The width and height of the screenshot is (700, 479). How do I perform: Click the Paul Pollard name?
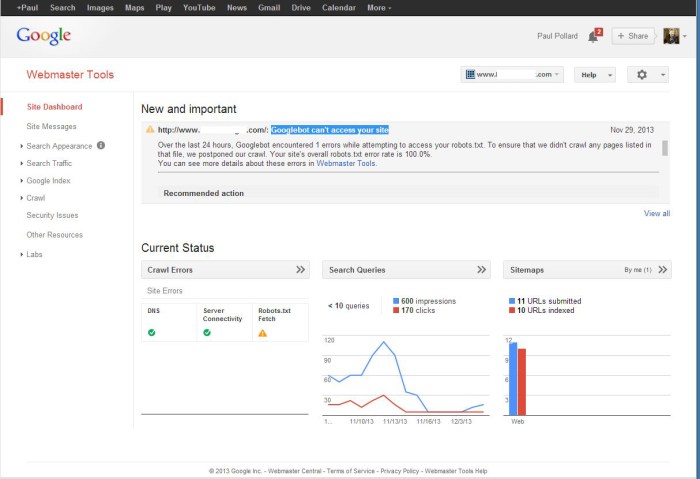[557, 36]
